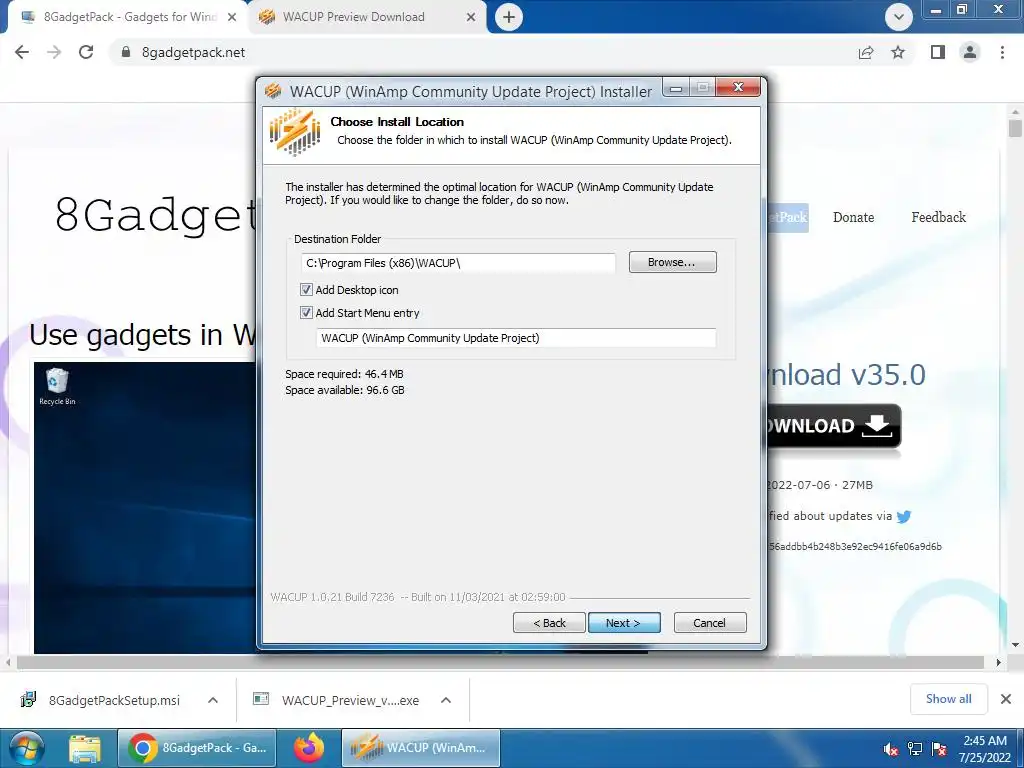Open Chrome side panel icon

click(938, 52)
